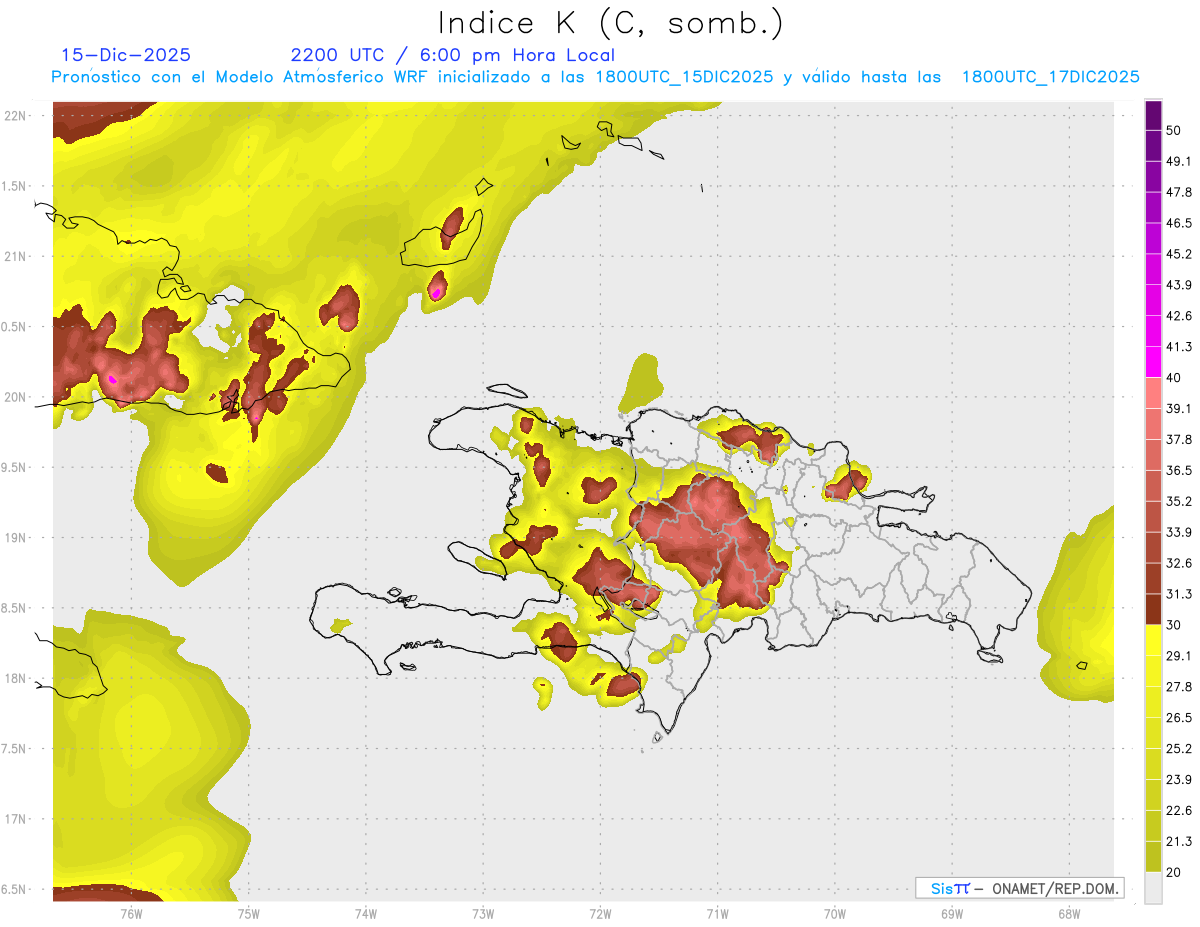Screen dimensions: 1200x927
Task: Click the color bar value "42.6"
Action: pos(1179,316)
